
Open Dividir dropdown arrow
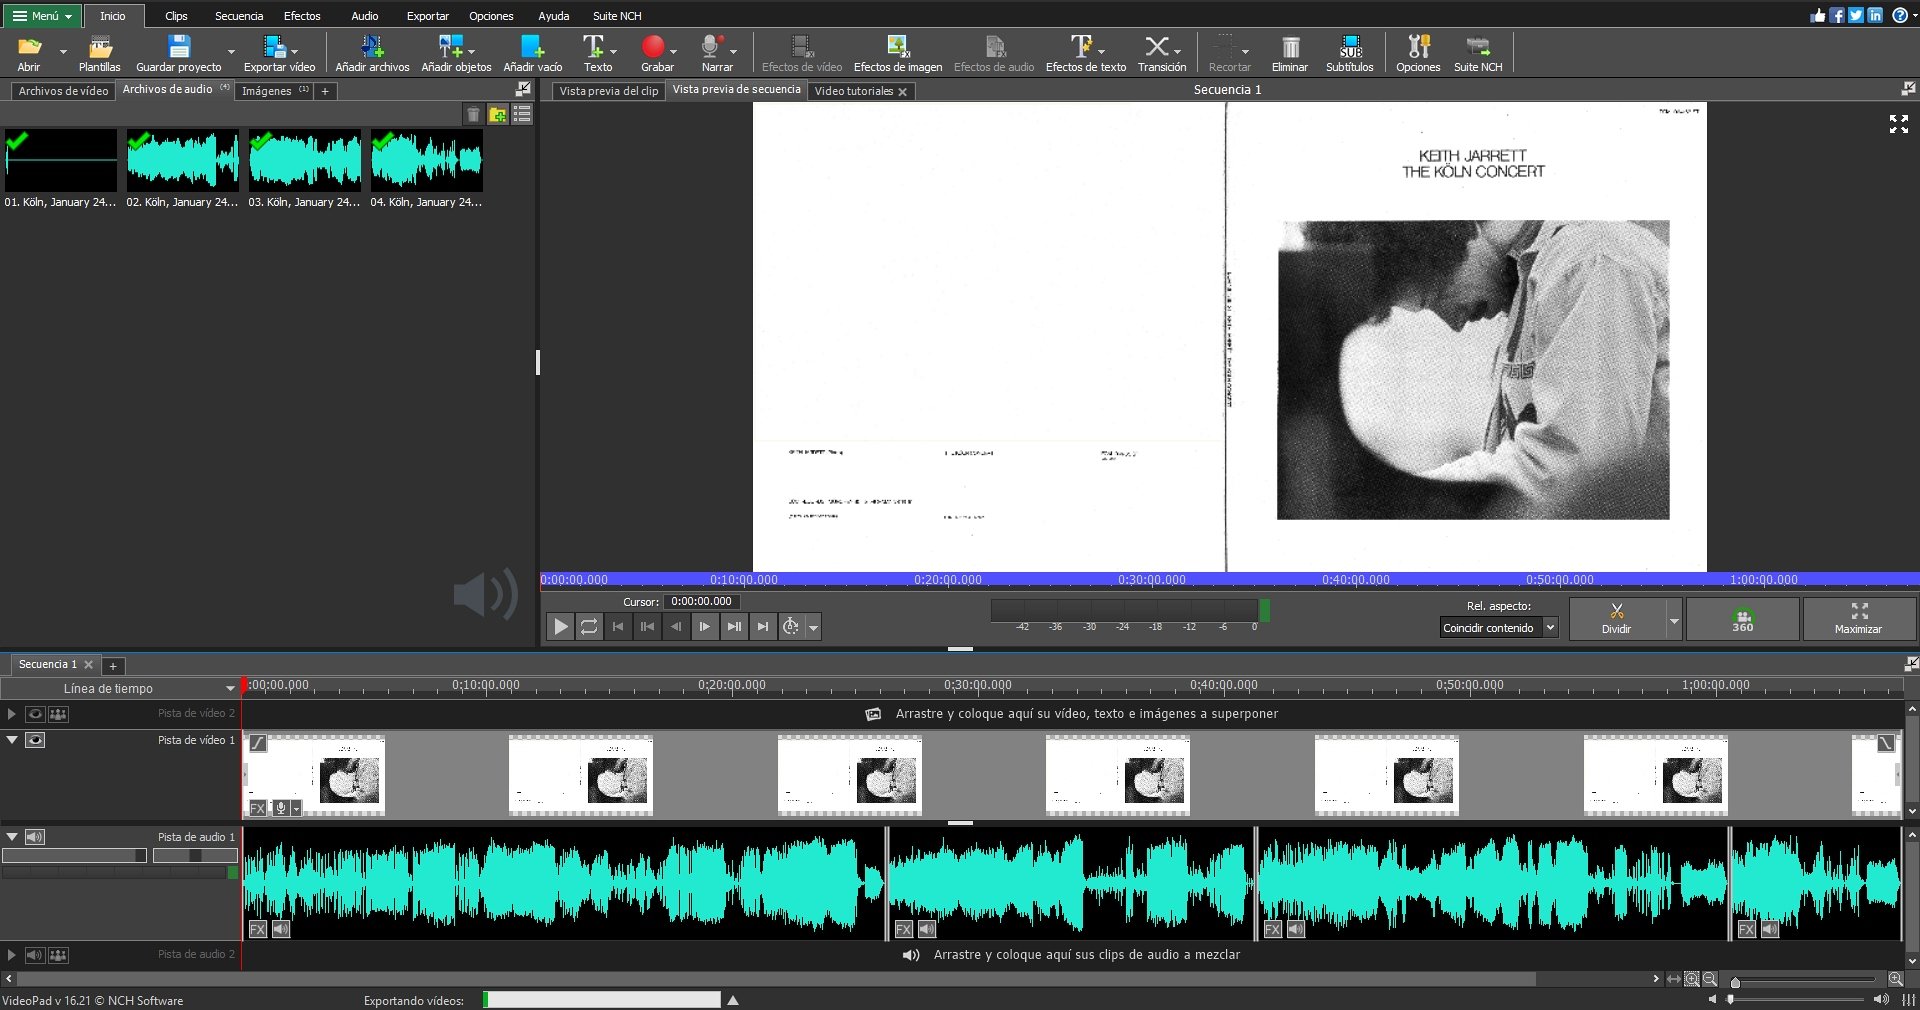(1675, 620)
